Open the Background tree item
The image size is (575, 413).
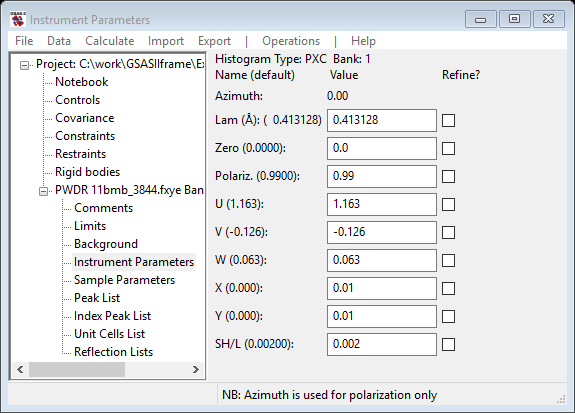coord(106,244)
